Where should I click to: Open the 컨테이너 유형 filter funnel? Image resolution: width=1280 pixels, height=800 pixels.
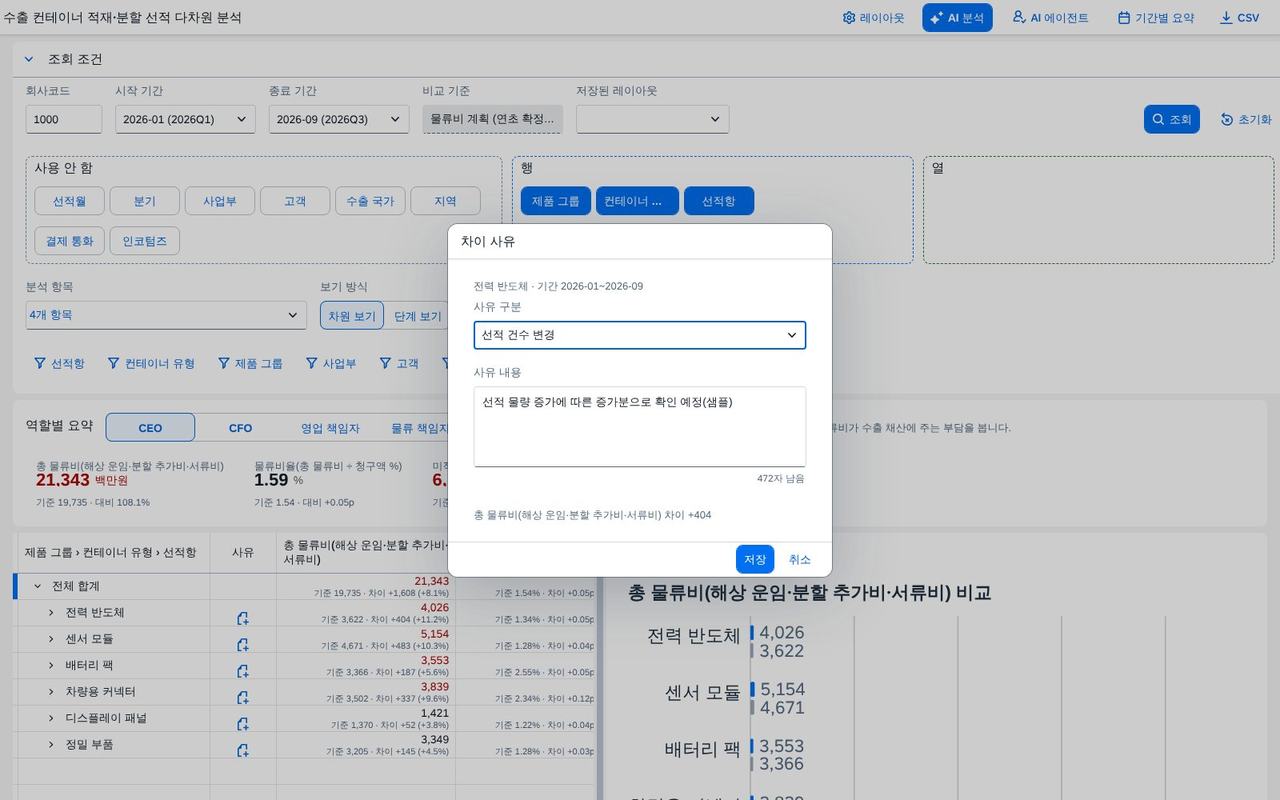point(151,363)
